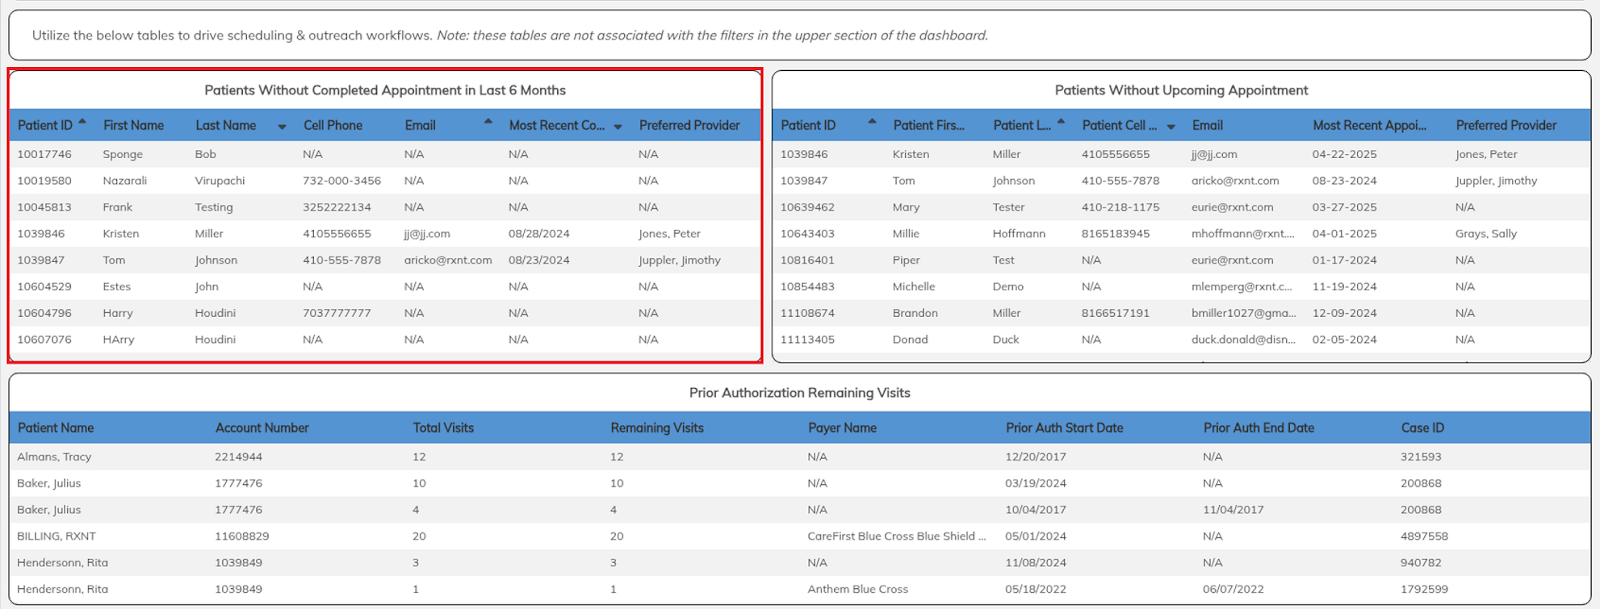Sort by Preferred Provider in Last 6 Months table
This screenshot has height=609, width=1600.
pos(689,125)
